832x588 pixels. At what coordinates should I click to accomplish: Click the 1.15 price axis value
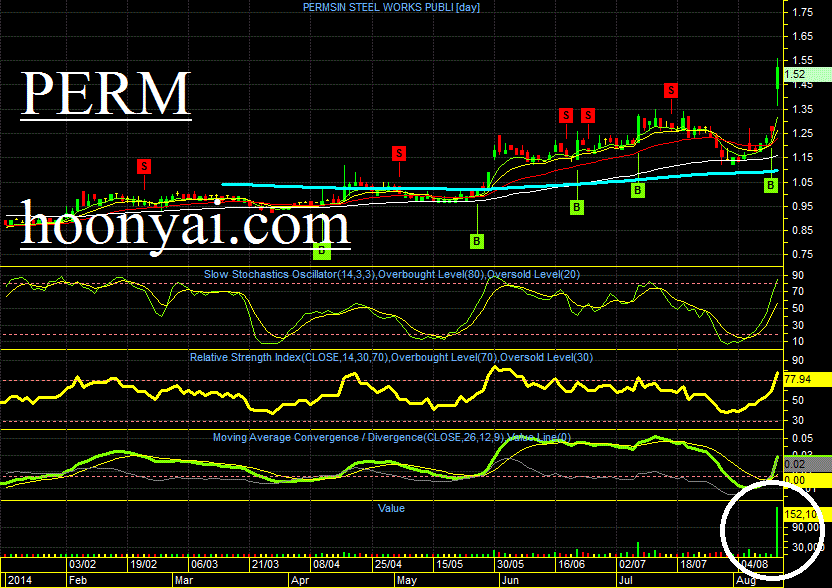[x=802, y=158]
